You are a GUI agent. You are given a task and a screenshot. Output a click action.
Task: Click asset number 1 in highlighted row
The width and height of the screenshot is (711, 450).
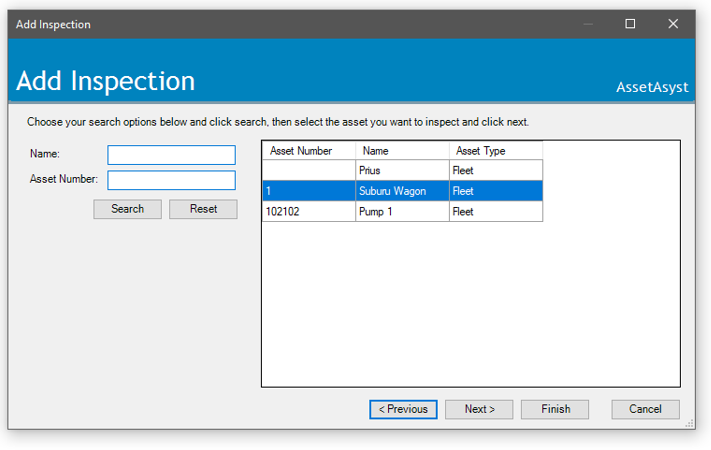click(308, 191)
